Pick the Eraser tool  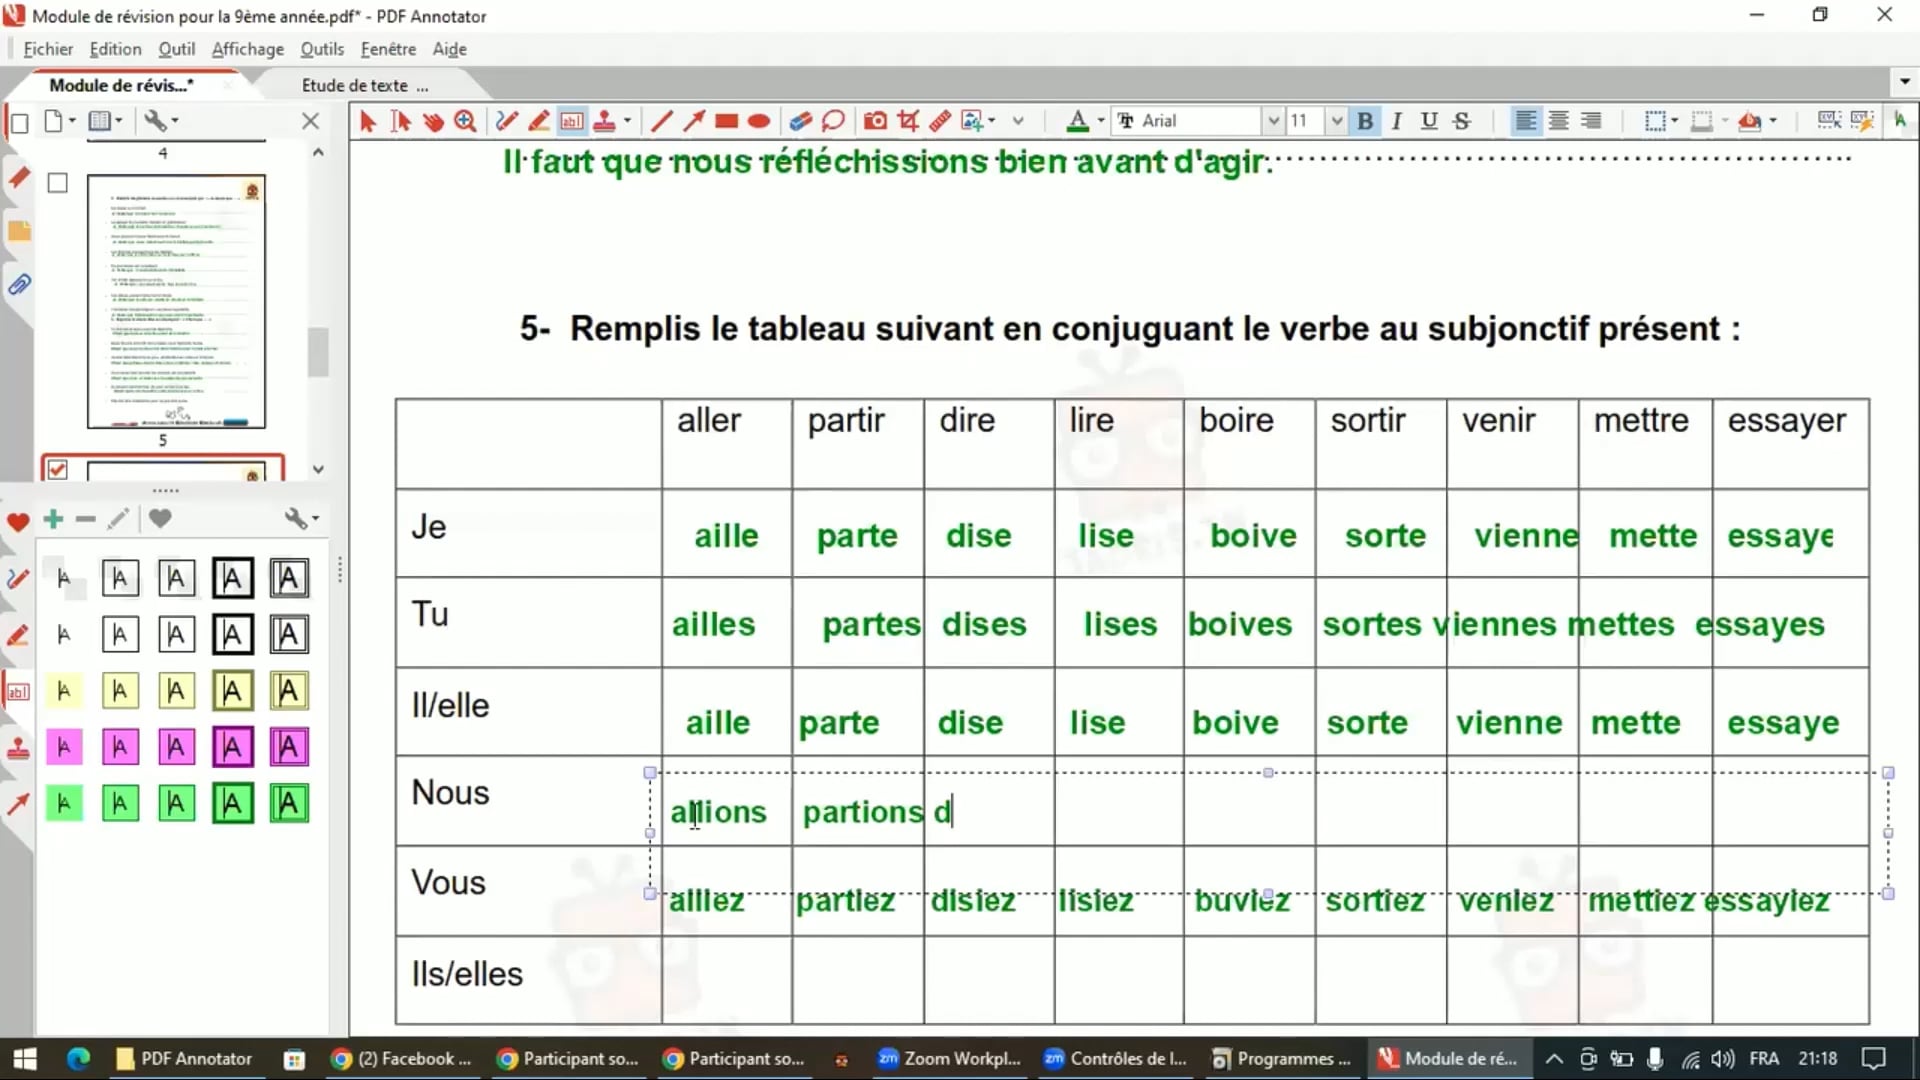[x=800, y=121]
